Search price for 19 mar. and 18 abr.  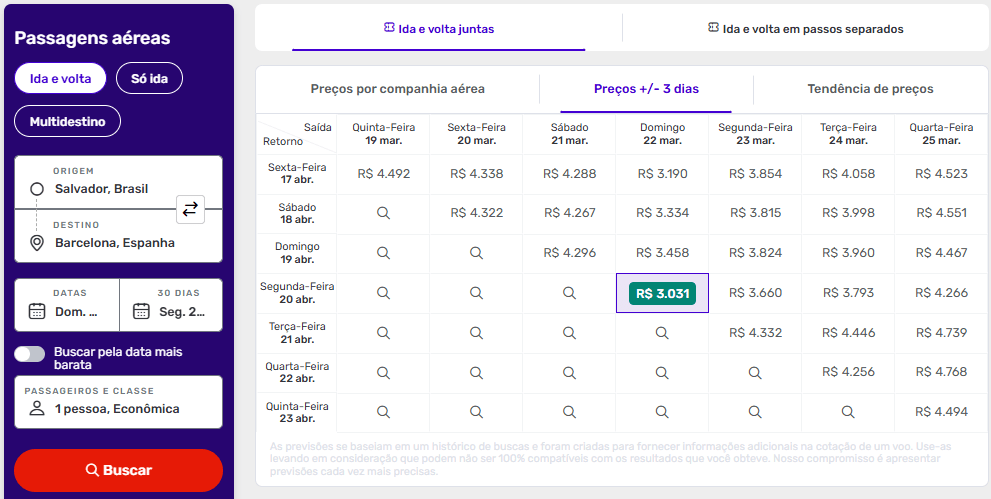click(383, 213)
